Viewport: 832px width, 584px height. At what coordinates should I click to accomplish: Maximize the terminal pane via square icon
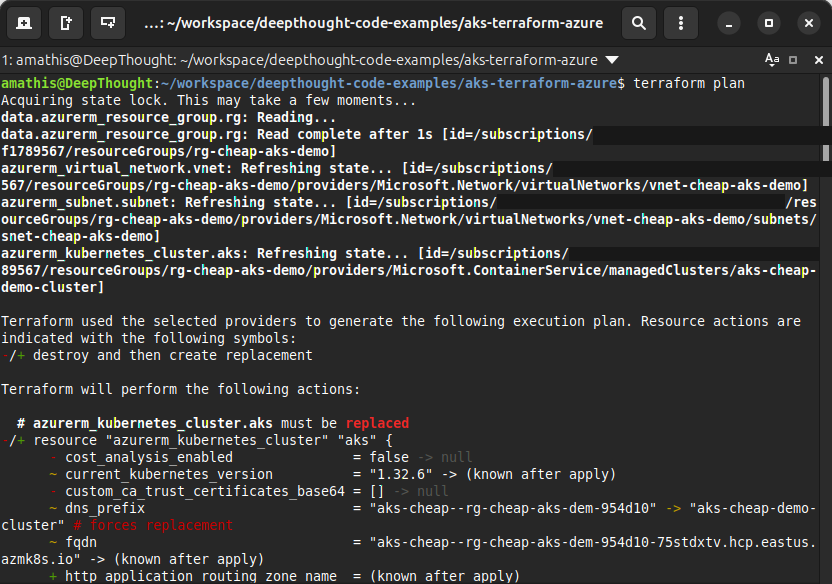click(x=793, y=60)
